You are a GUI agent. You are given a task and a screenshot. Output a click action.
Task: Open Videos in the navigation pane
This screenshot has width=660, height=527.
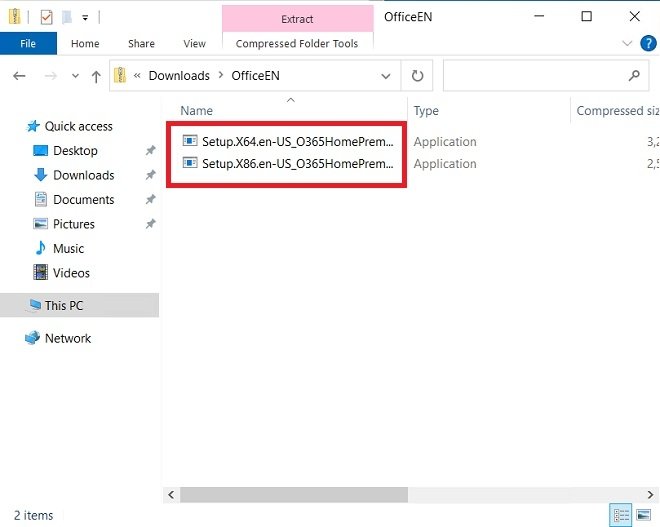pos(71,273)
